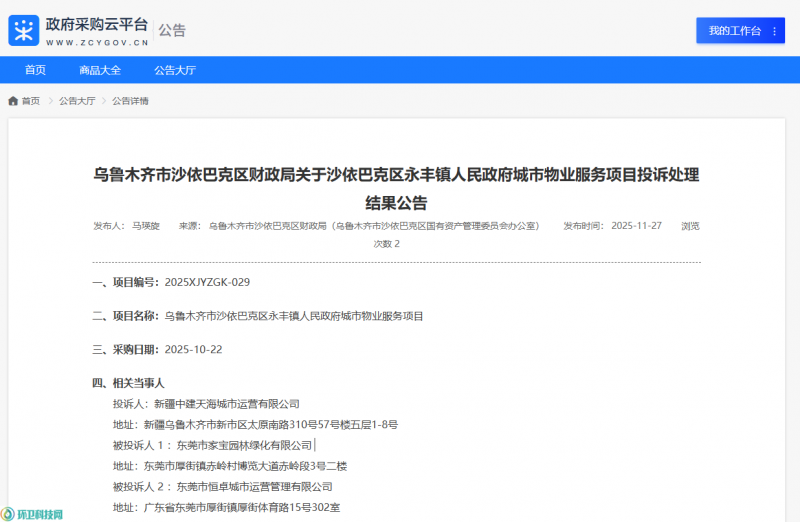
Task: Switch to the 公告大厅 navigation tab
Action: (175, 70)
